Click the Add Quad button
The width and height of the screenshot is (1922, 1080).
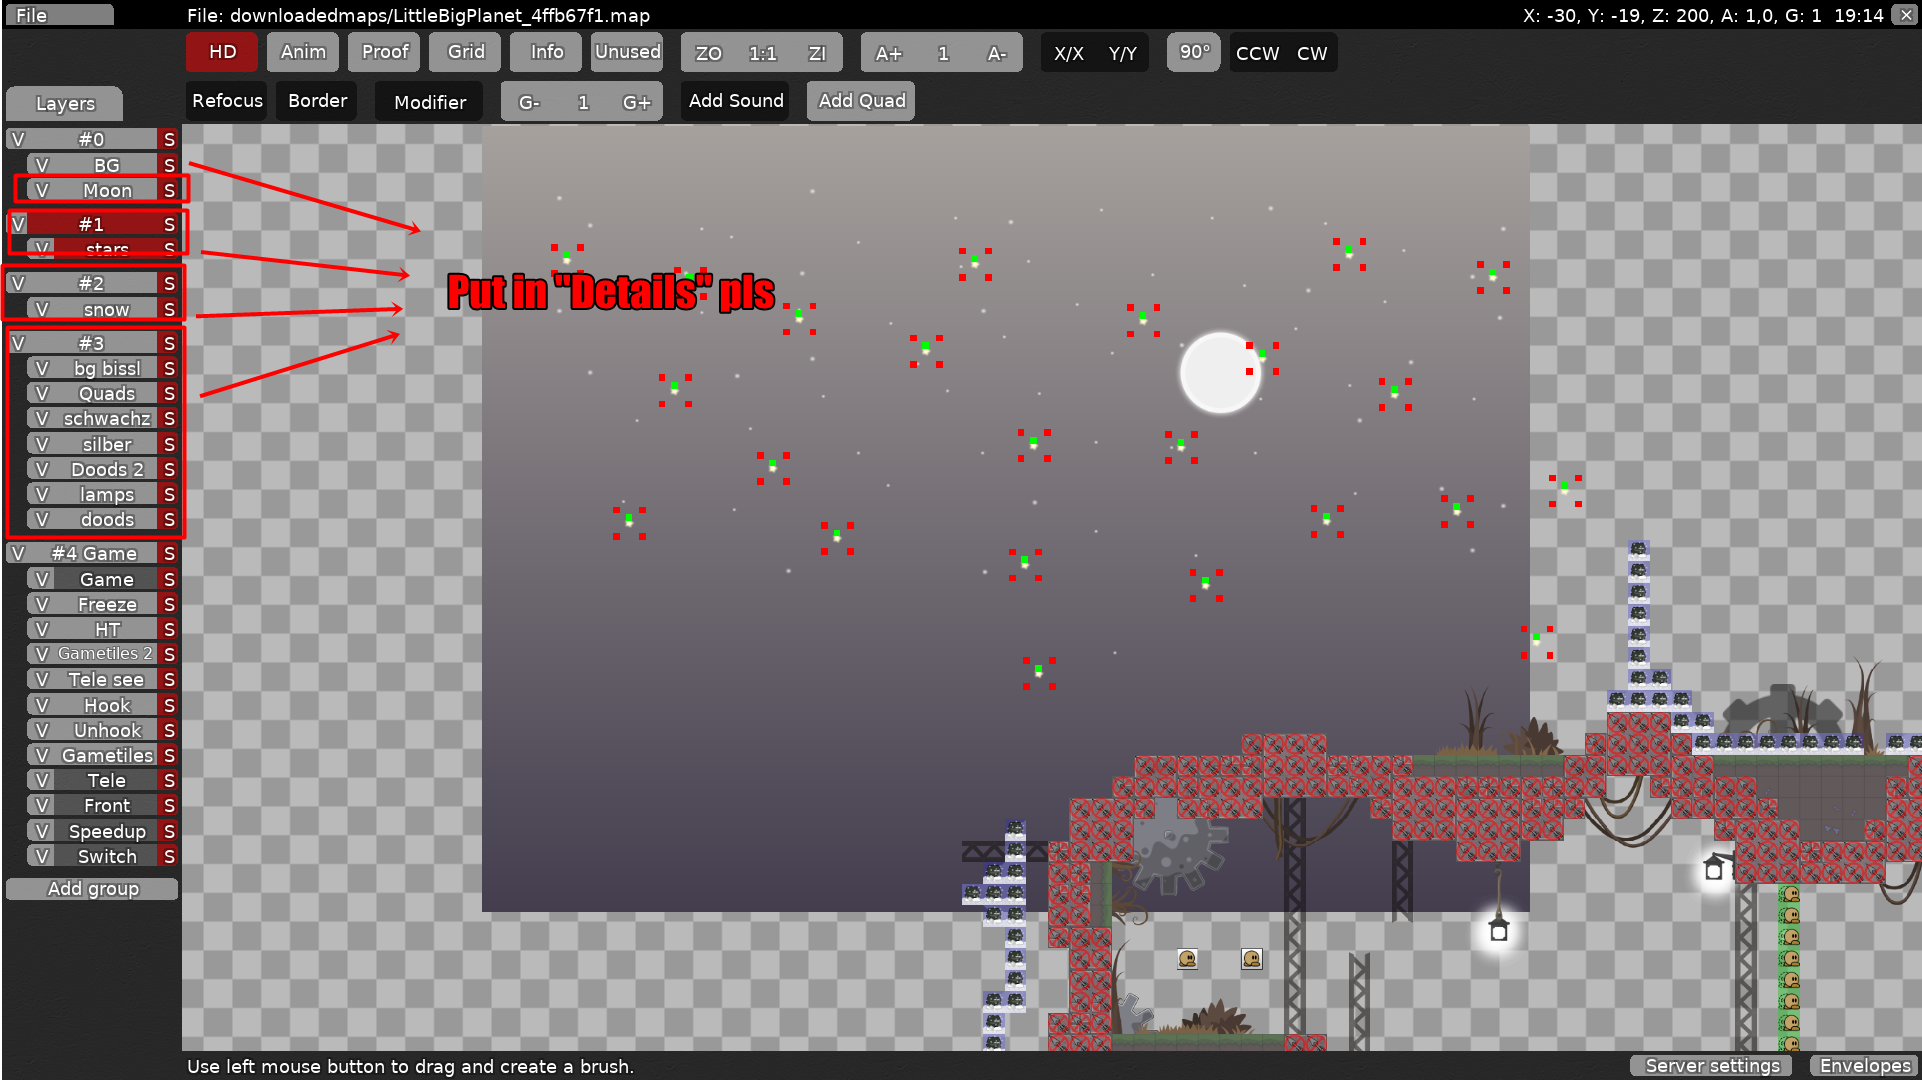pyautogui.click(x=861, y=101)
